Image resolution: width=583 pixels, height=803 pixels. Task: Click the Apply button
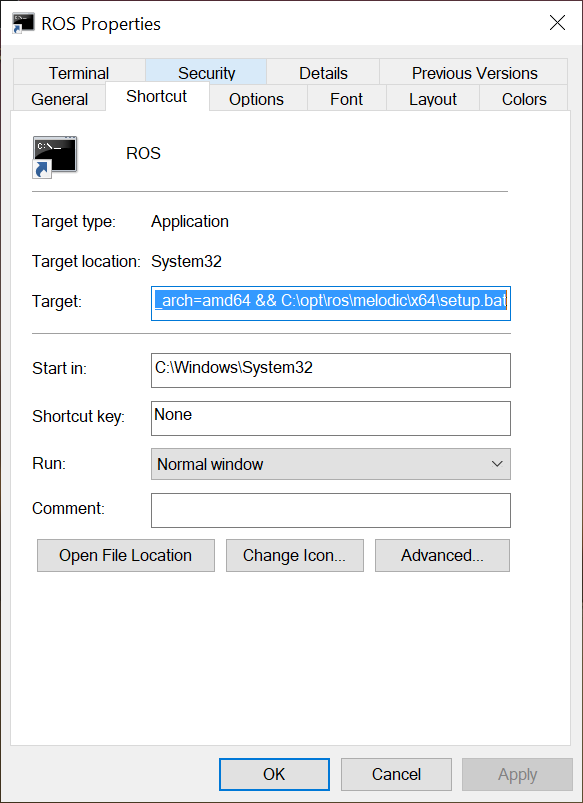click(517, 774)
